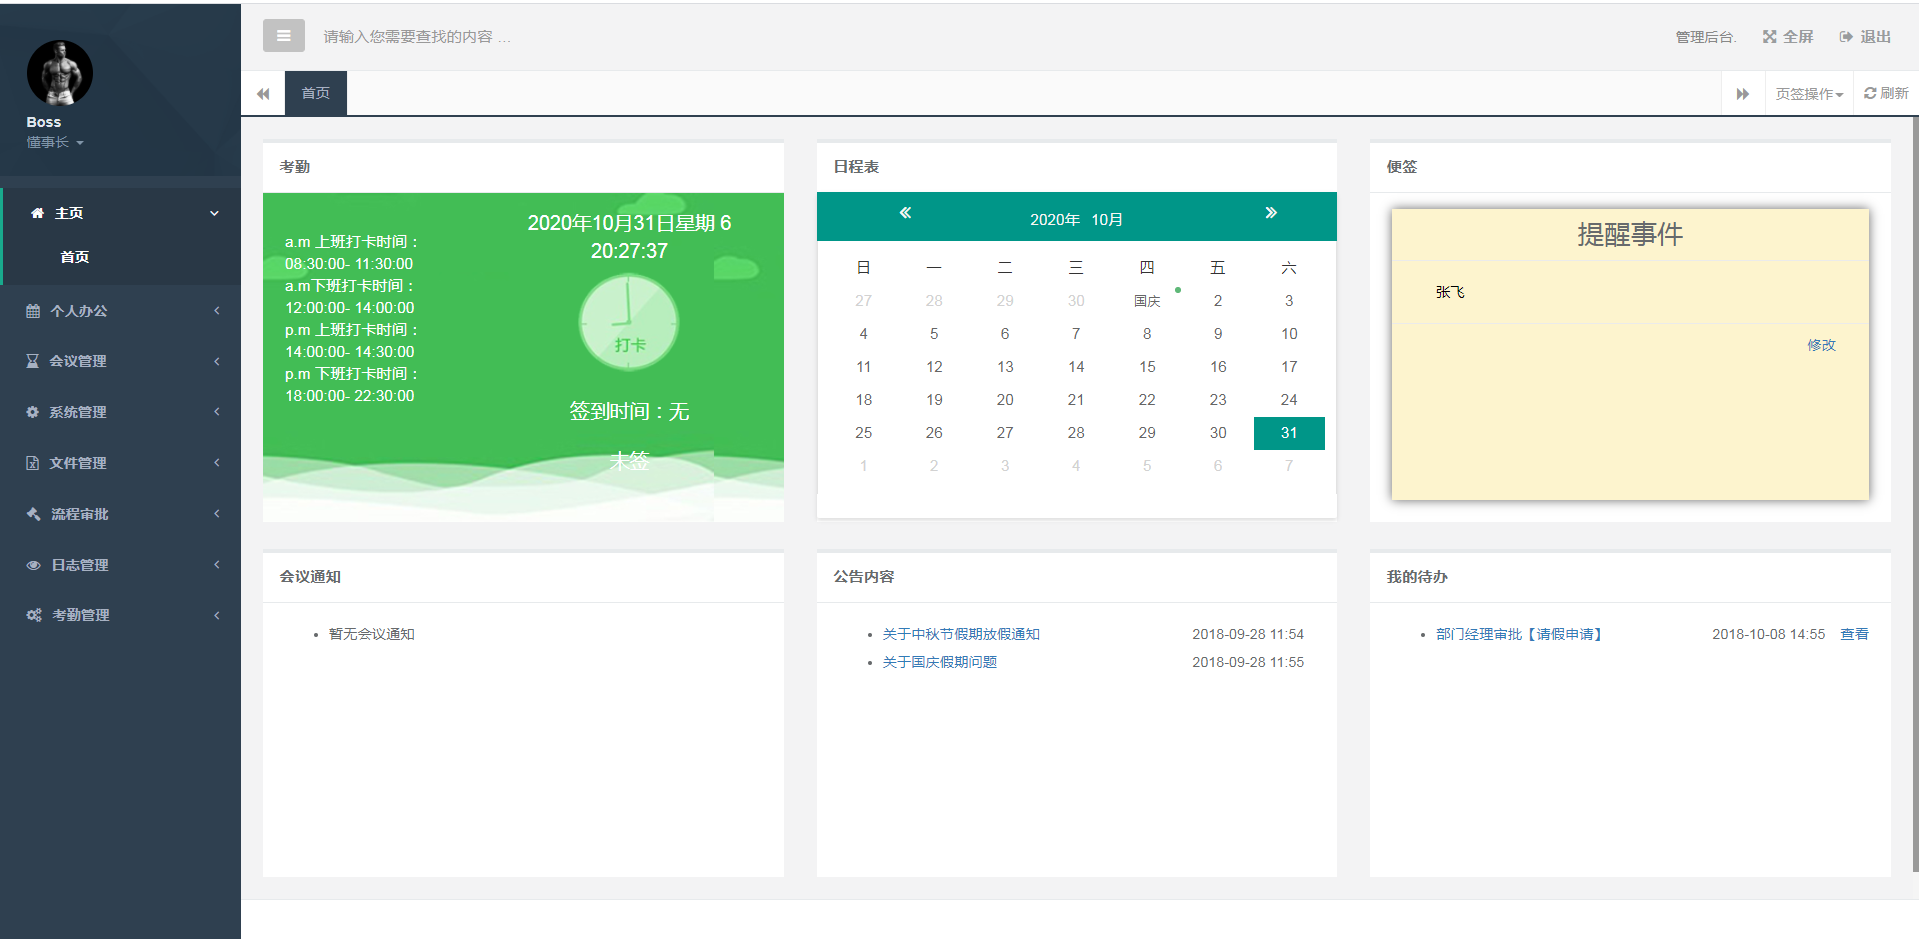Click the hamburger menu toggle button
Image resolution: width=1919 pixels, height=939 pixels.
283,36
